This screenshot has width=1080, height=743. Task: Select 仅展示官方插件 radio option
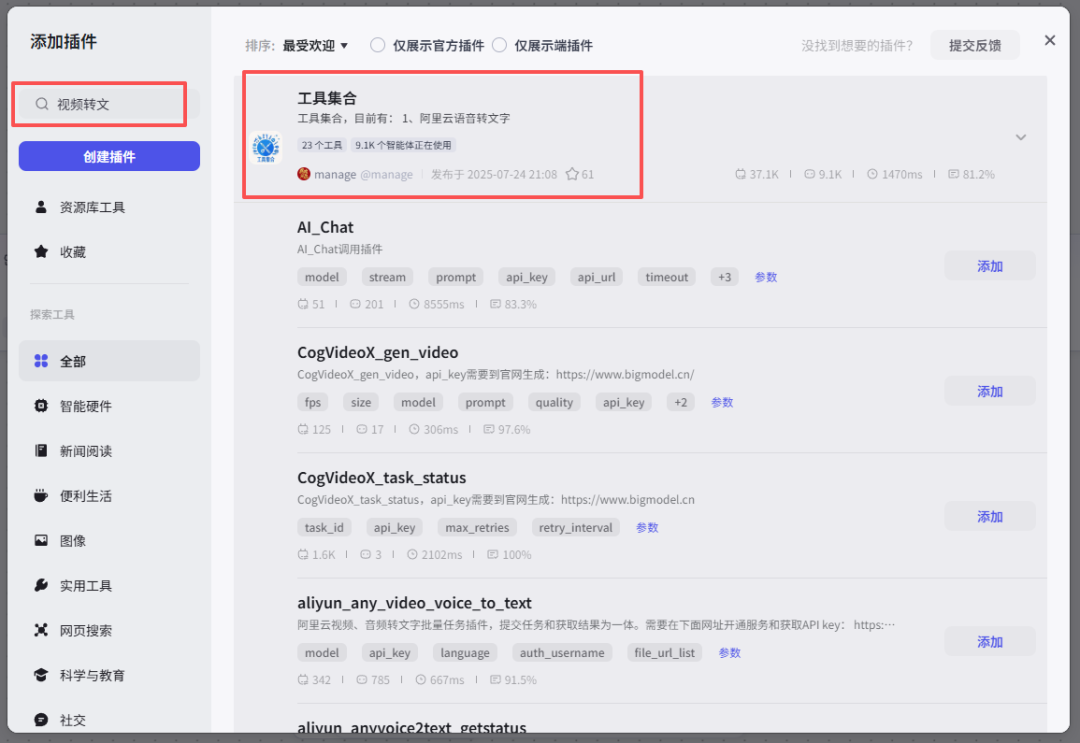[x=377, y=45]
